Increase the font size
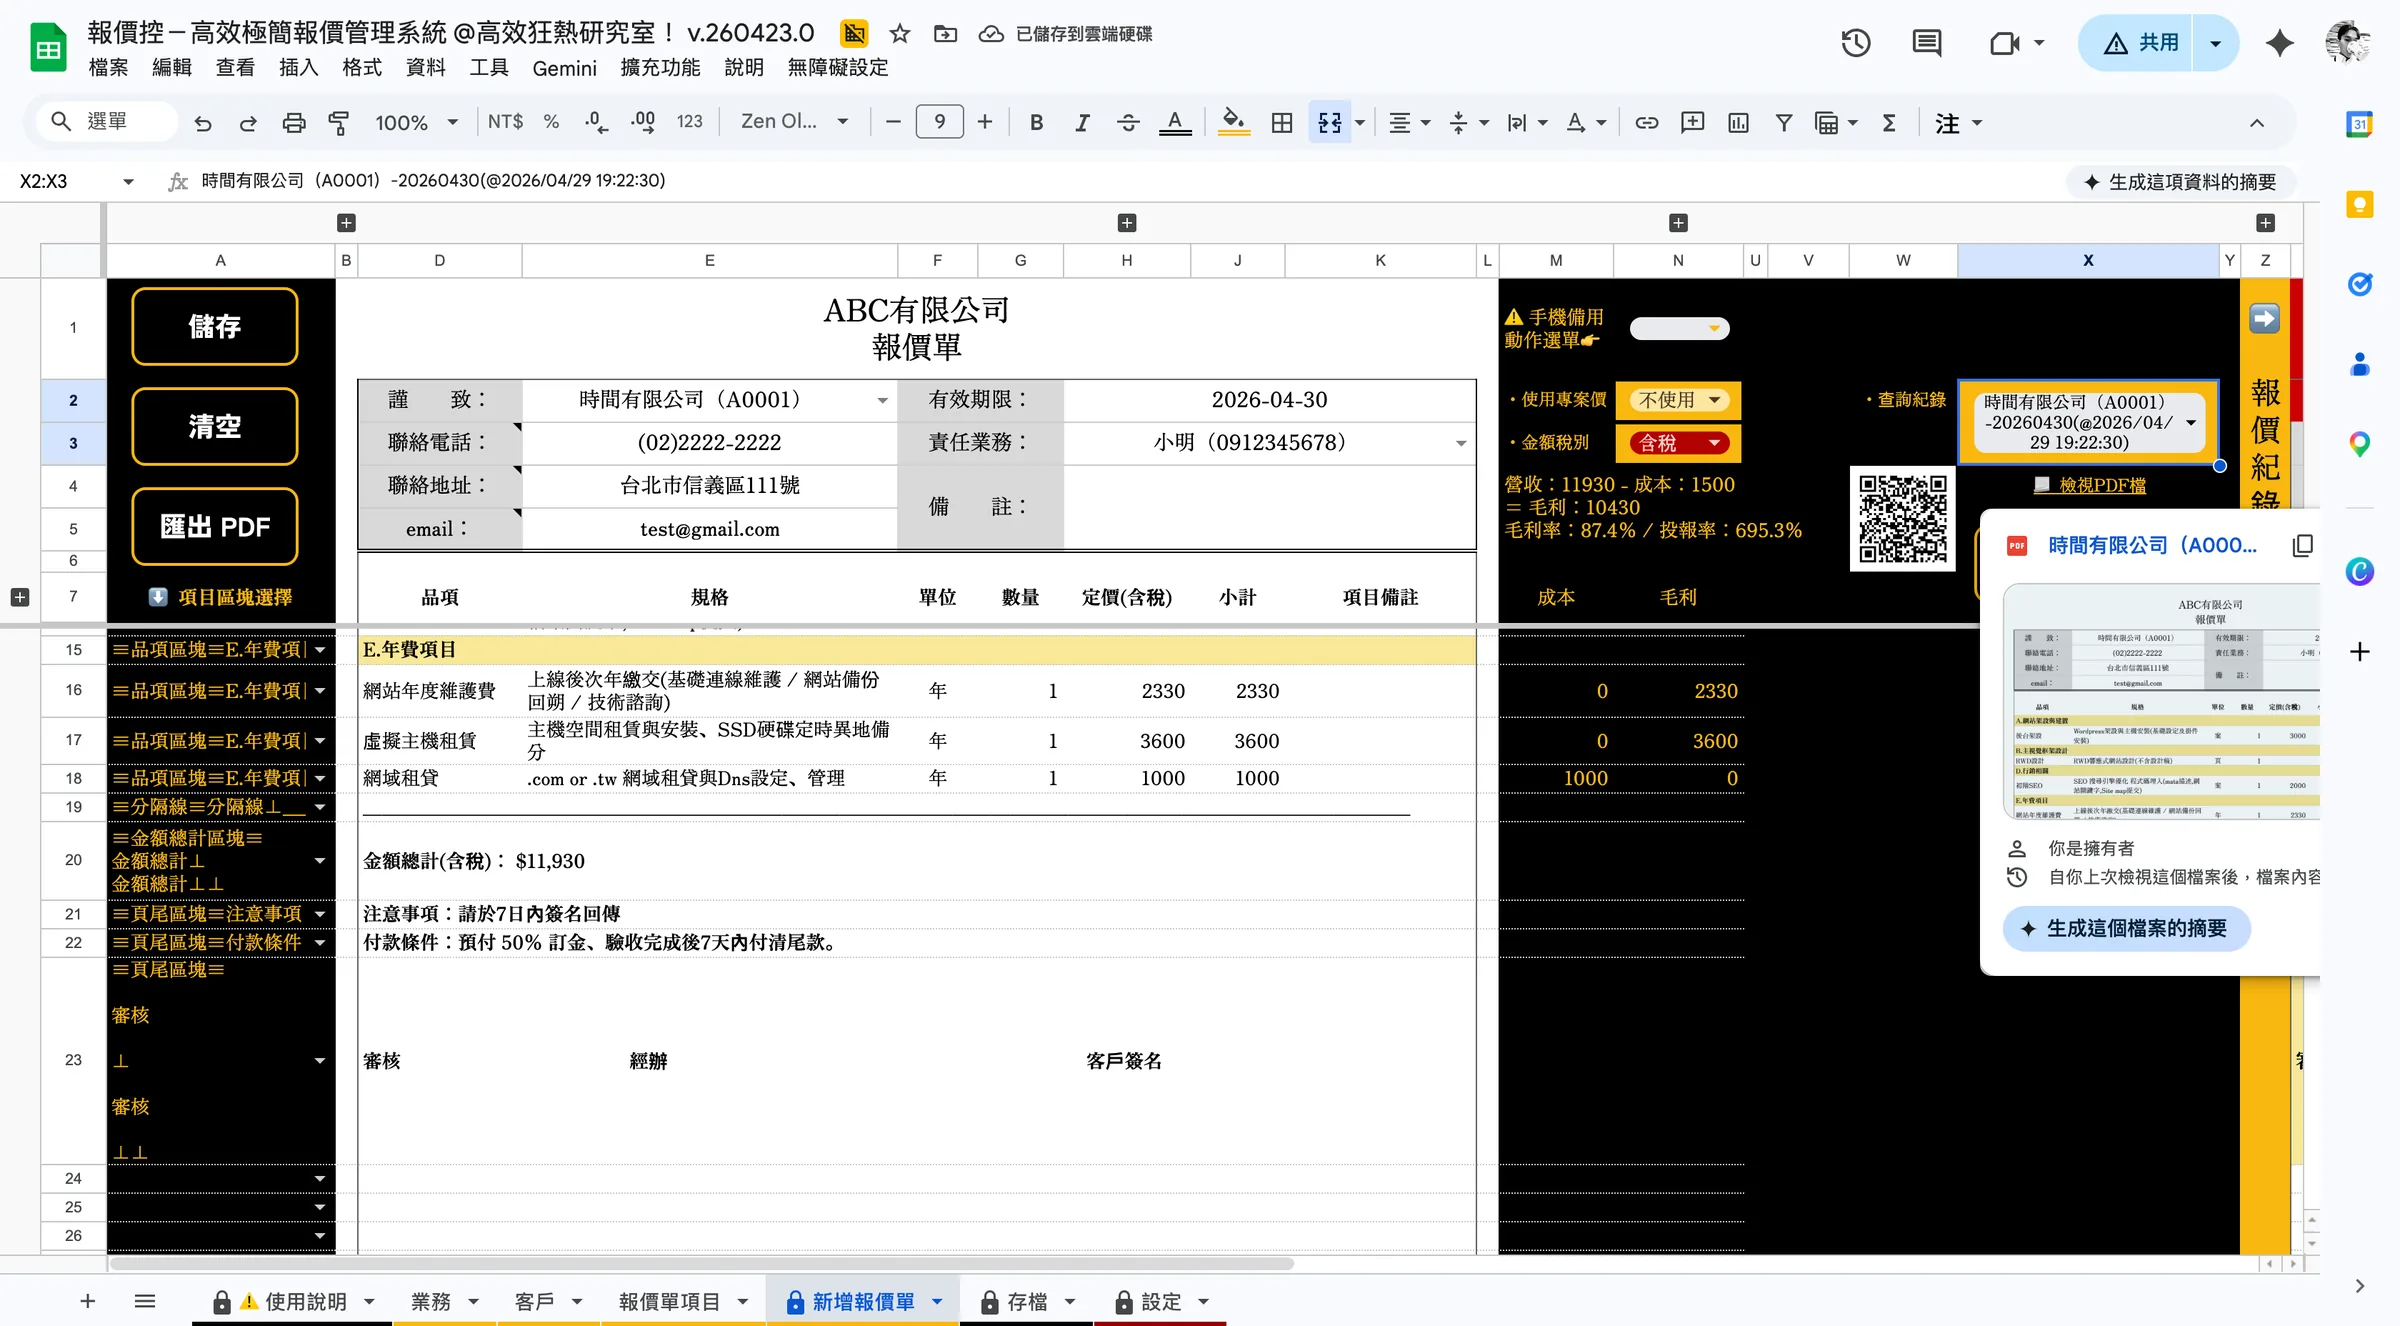 tap(985, 122)
